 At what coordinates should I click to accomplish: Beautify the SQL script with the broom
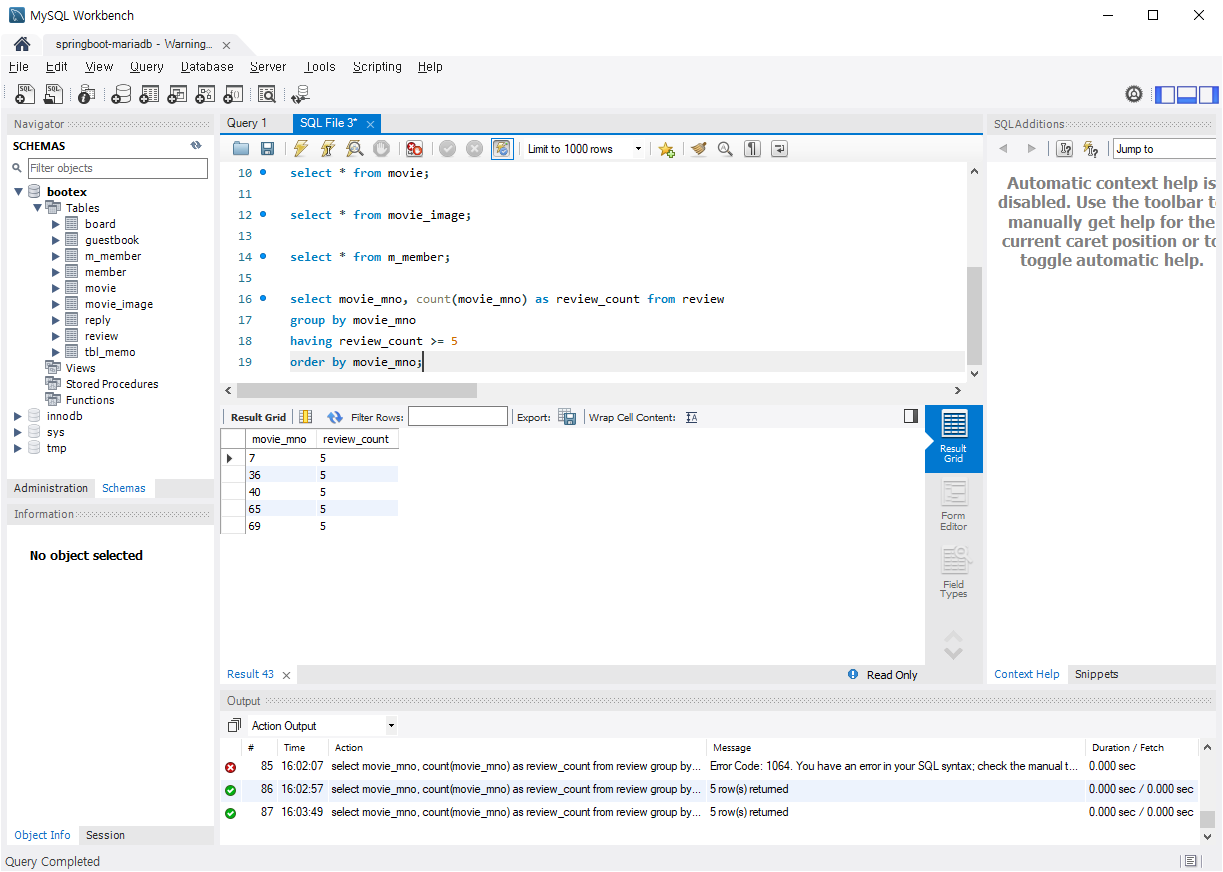pyautogui.click(x=698, y=149)
